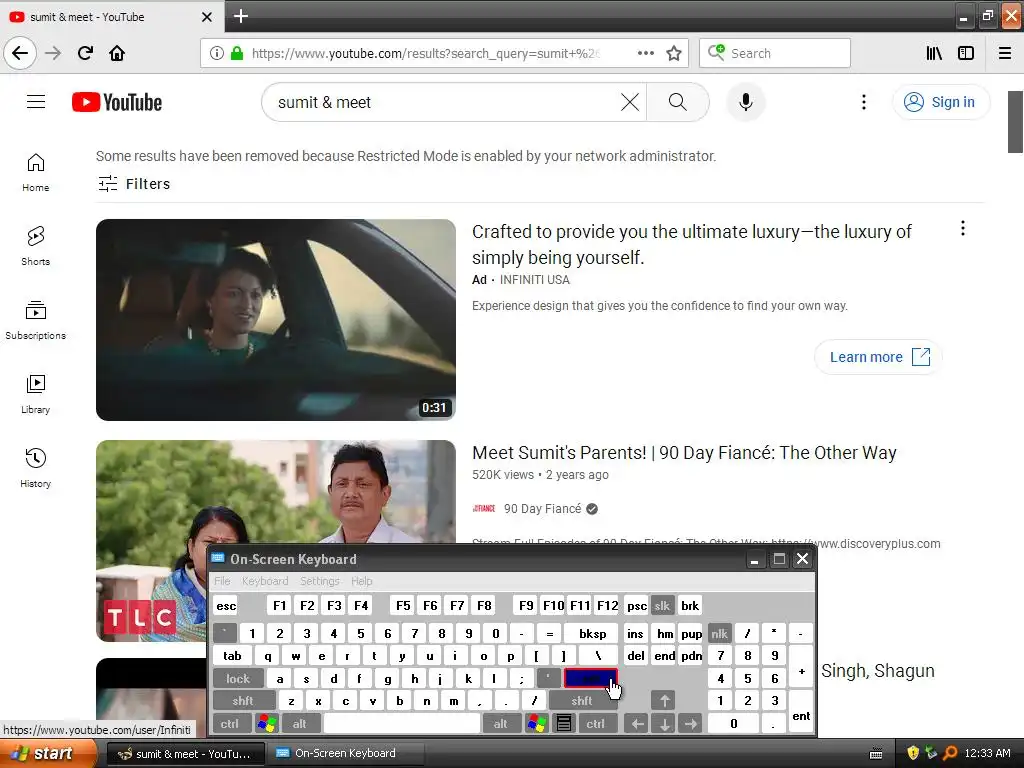The image size is (1024, 768).
Task: Toggle the left shft key on keyboard
Action: coord(243,701)
